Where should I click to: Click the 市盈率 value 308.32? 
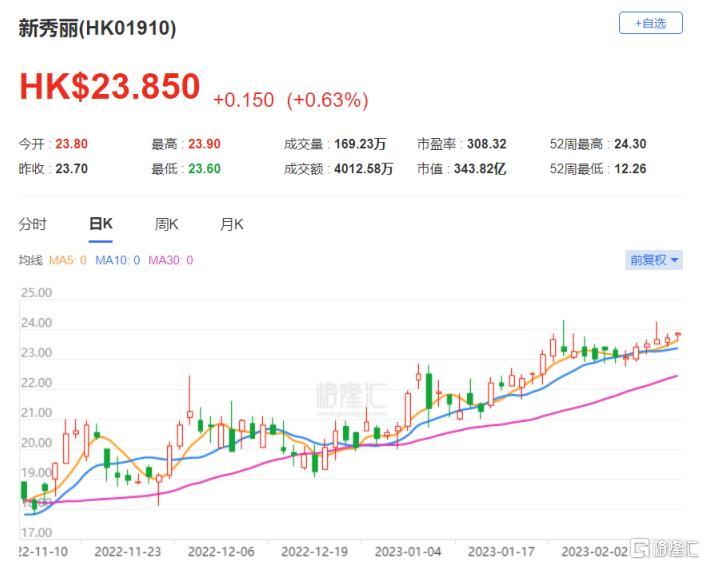486,144
